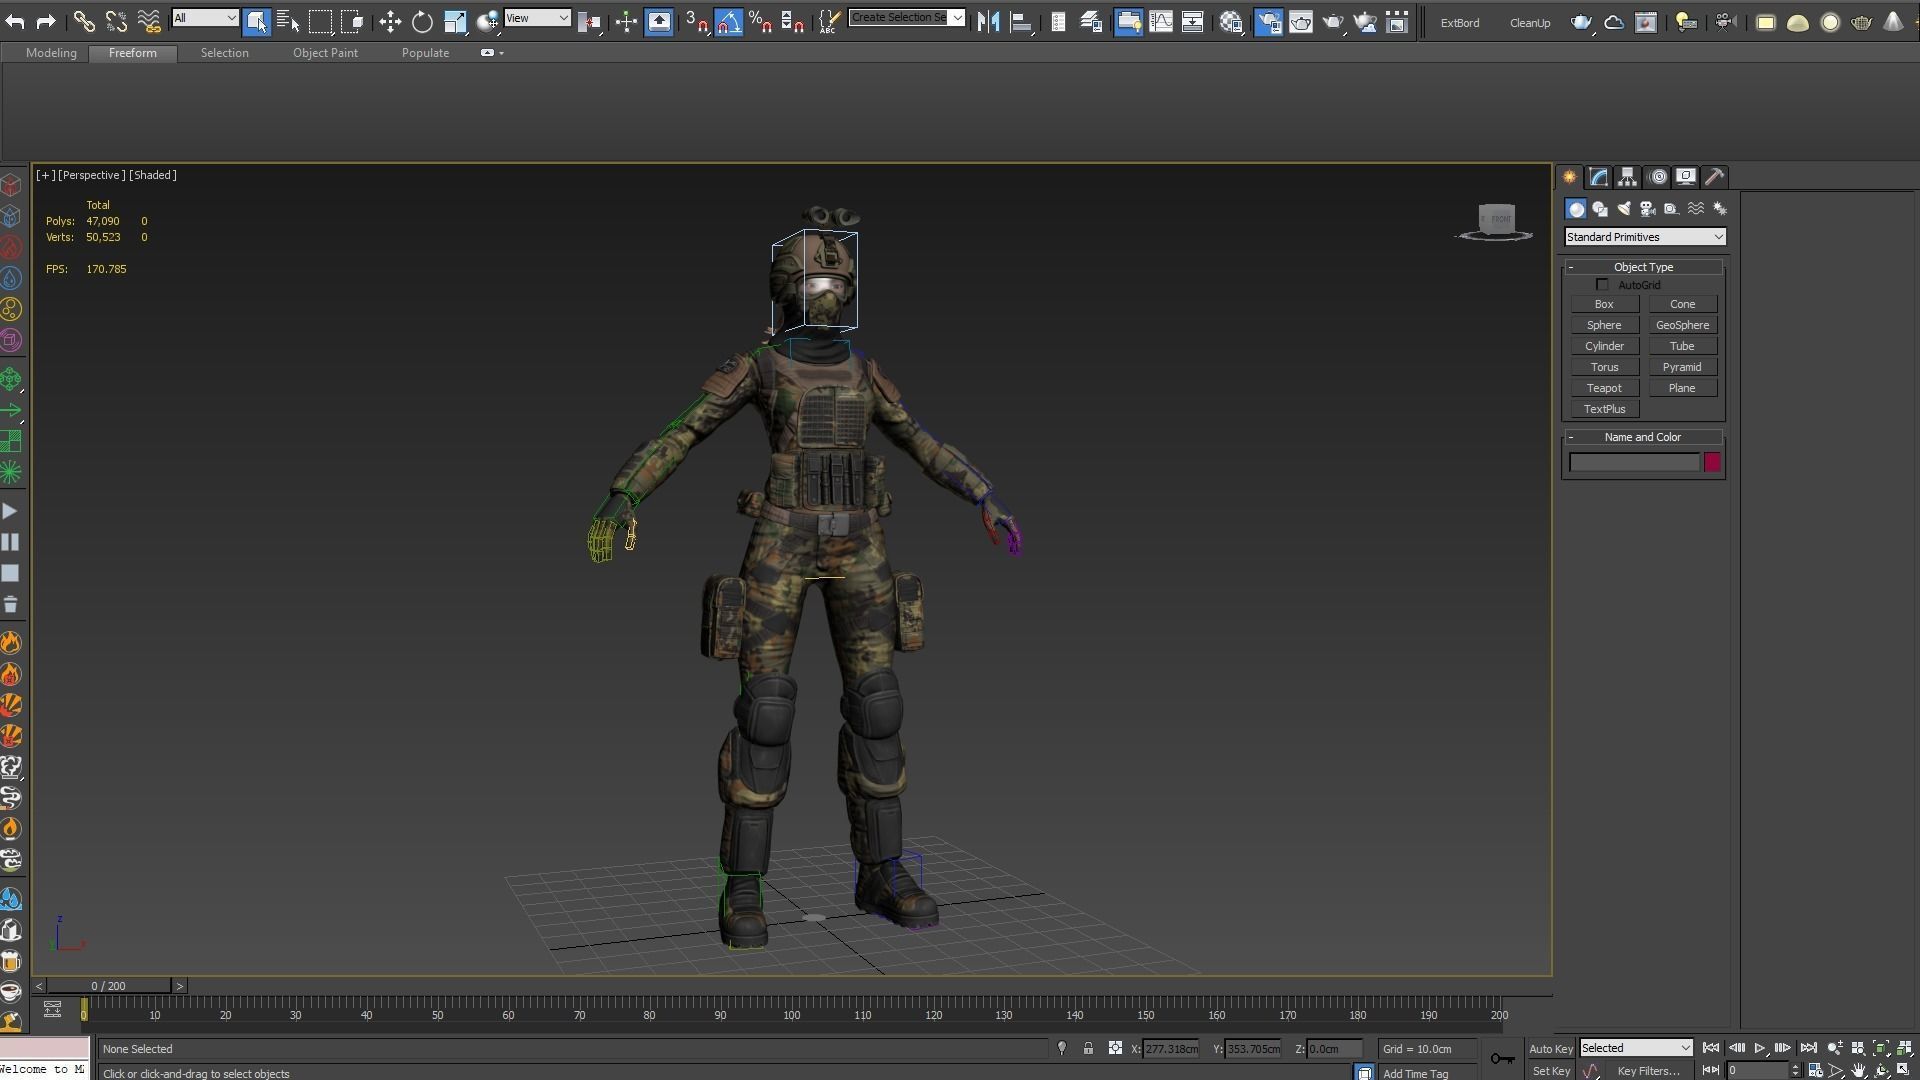
Task: Enable the AutoGrid checkbox
Action: [1602, 285]
